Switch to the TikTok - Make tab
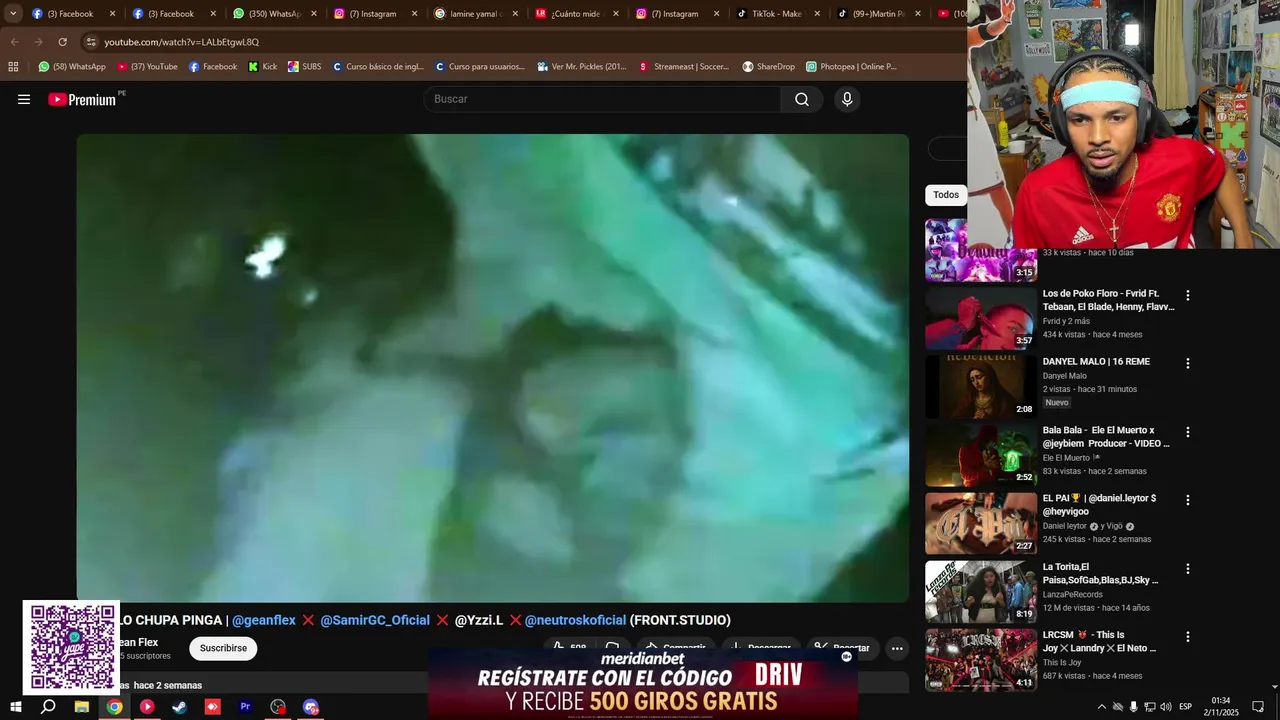This screenshot has width=1280, height=720. (x=776, y=14)
